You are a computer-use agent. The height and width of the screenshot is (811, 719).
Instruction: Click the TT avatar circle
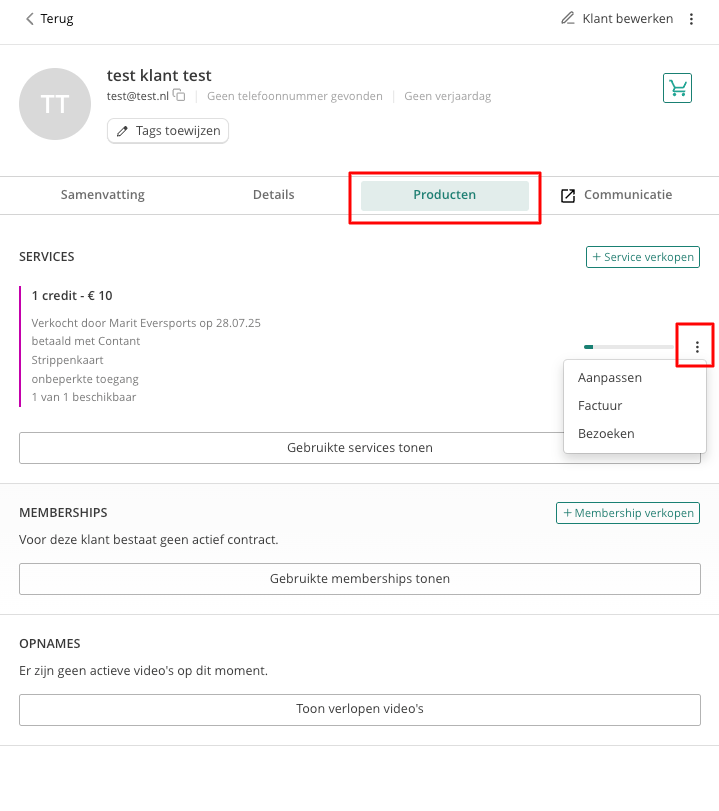pos(55,104)
